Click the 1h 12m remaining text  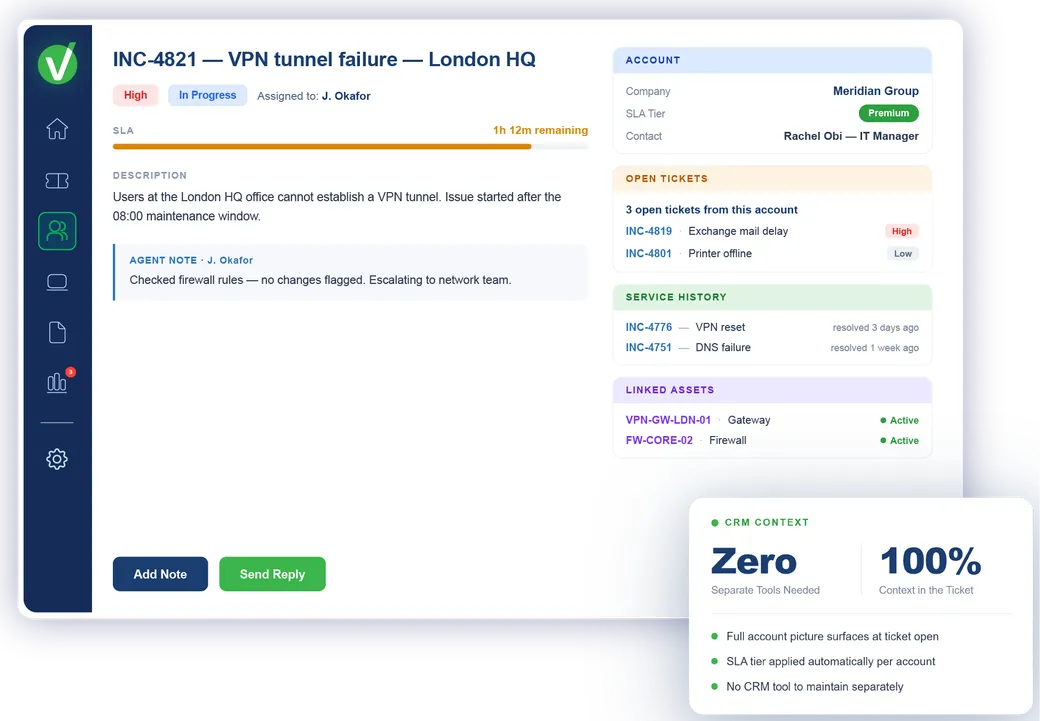[x=540, y=130]
